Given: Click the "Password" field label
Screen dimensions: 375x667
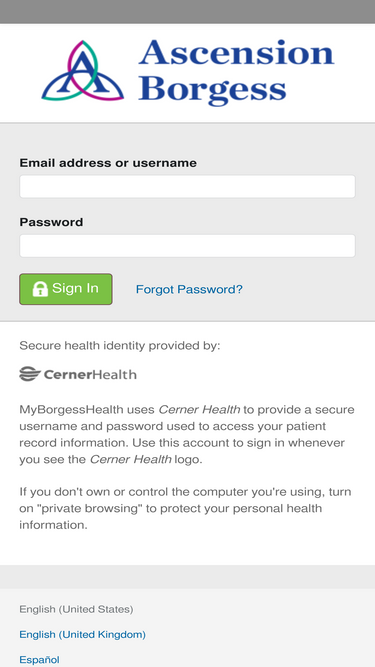Looking at the screenshot, I should 51,222.
